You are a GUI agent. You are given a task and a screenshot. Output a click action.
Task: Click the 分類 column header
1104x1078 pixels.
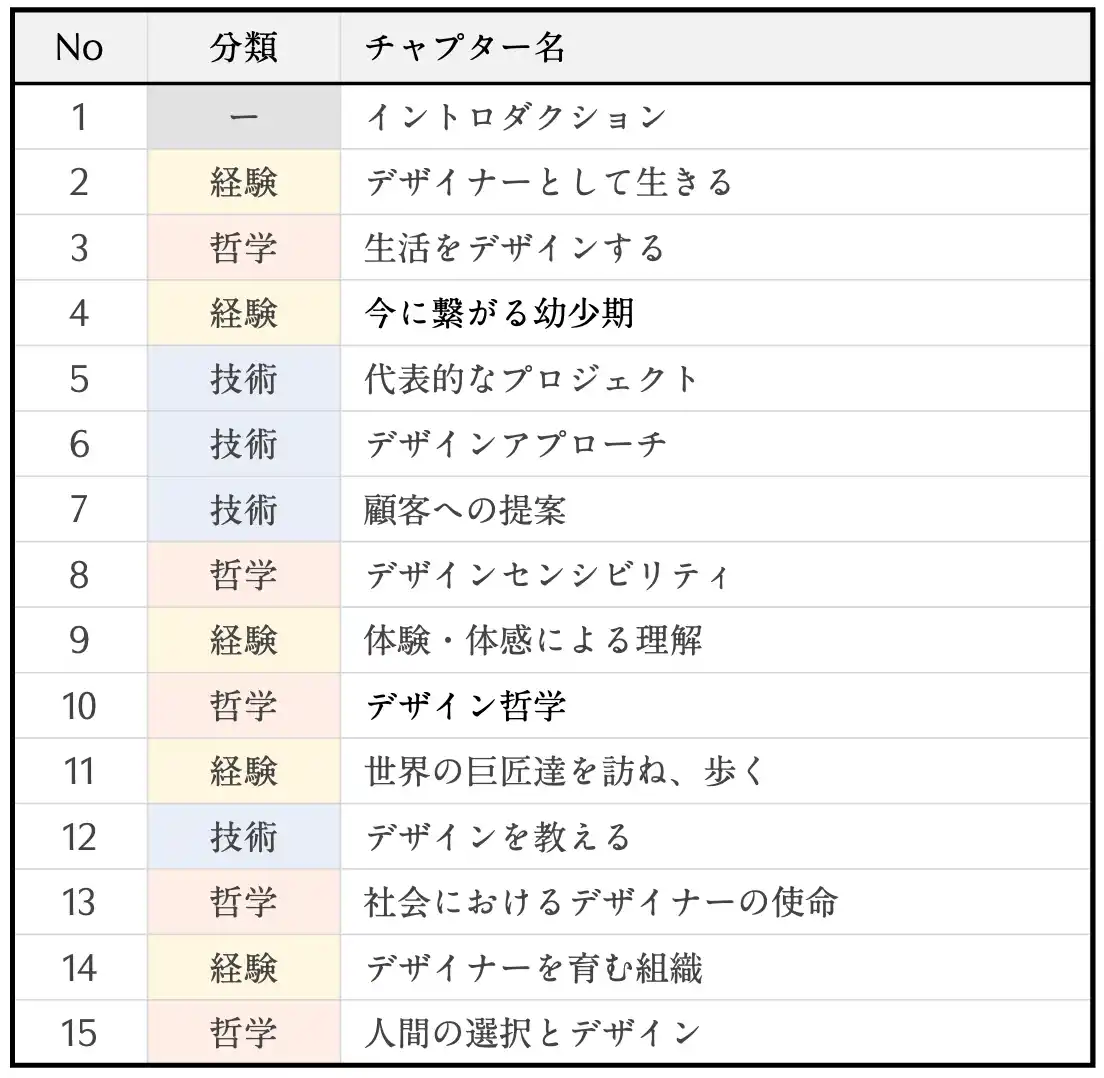pos(244,48)
